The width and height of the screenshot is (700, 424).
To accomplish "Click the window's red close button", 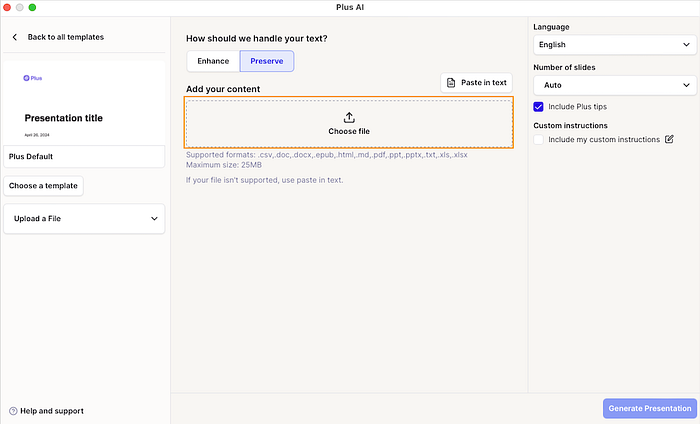I will tap(7, 7).
